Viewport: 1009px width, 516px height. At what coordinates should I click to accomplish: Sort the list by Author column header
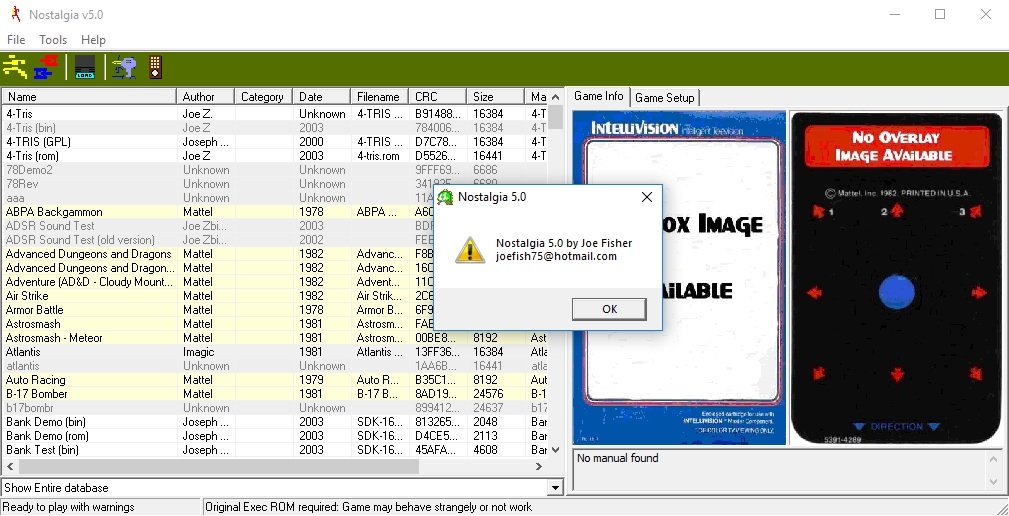(x=205, y=97)
